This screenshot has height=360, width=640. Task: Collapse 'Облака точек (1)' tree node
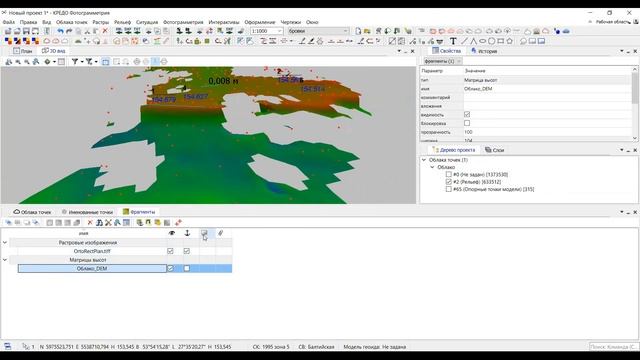[x=424, y=160]
